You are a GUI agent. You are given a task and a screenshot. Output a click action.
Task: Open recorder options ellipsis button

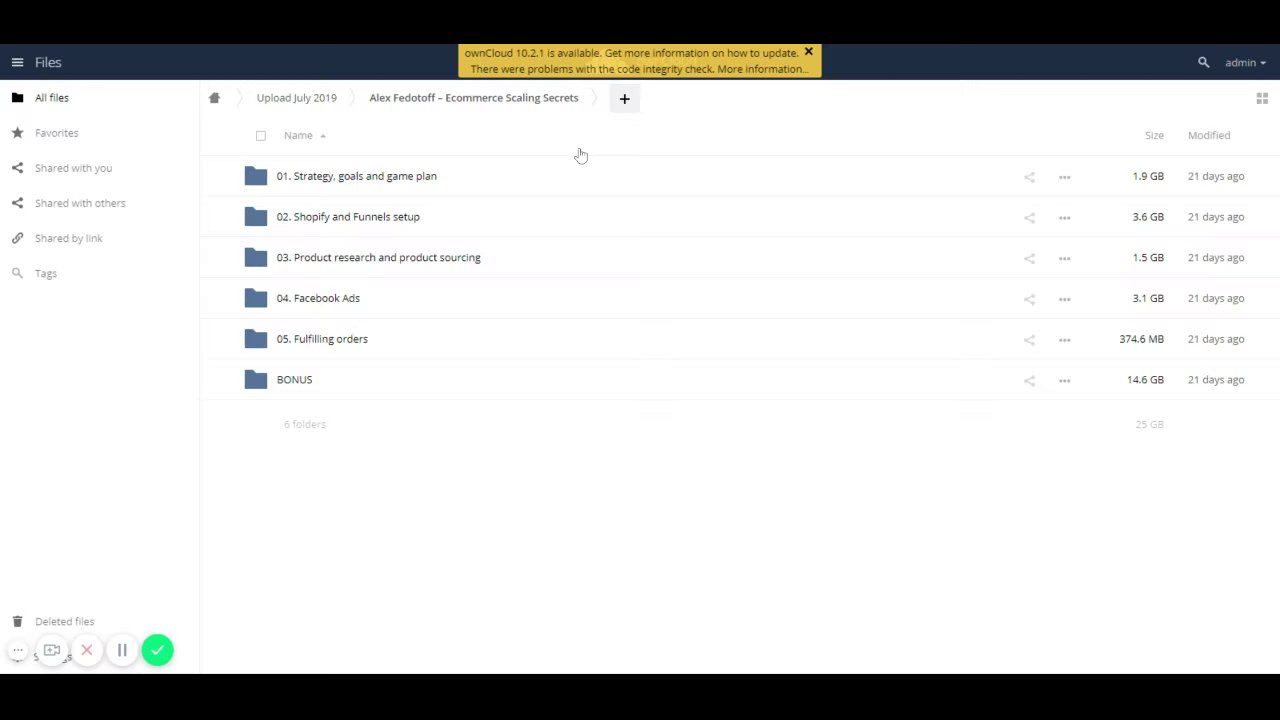coord(18,650)
